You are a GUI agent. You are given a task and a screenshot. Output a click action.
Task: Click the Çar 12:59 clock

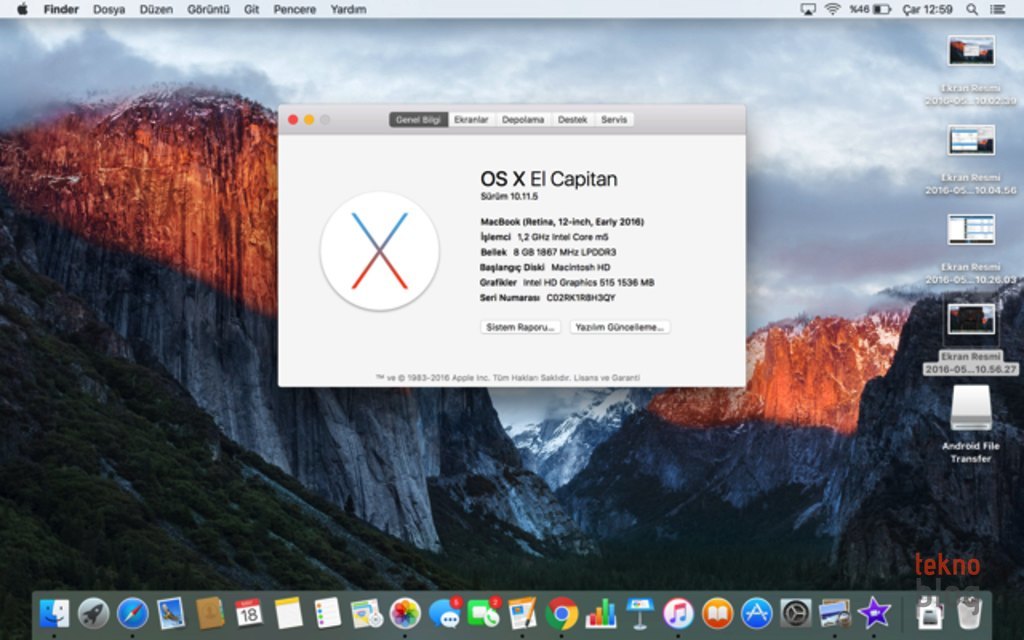click(x=927, y=9)
